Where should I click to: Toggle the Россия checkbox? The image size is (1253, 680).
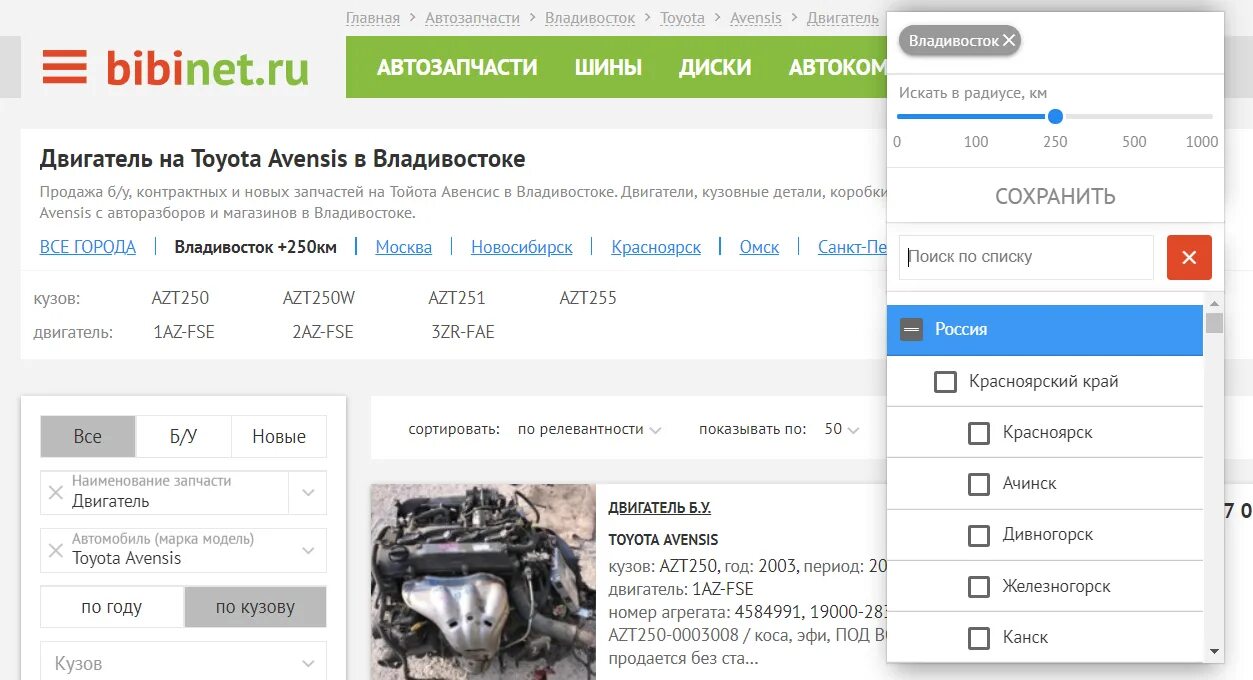[911, 329]
